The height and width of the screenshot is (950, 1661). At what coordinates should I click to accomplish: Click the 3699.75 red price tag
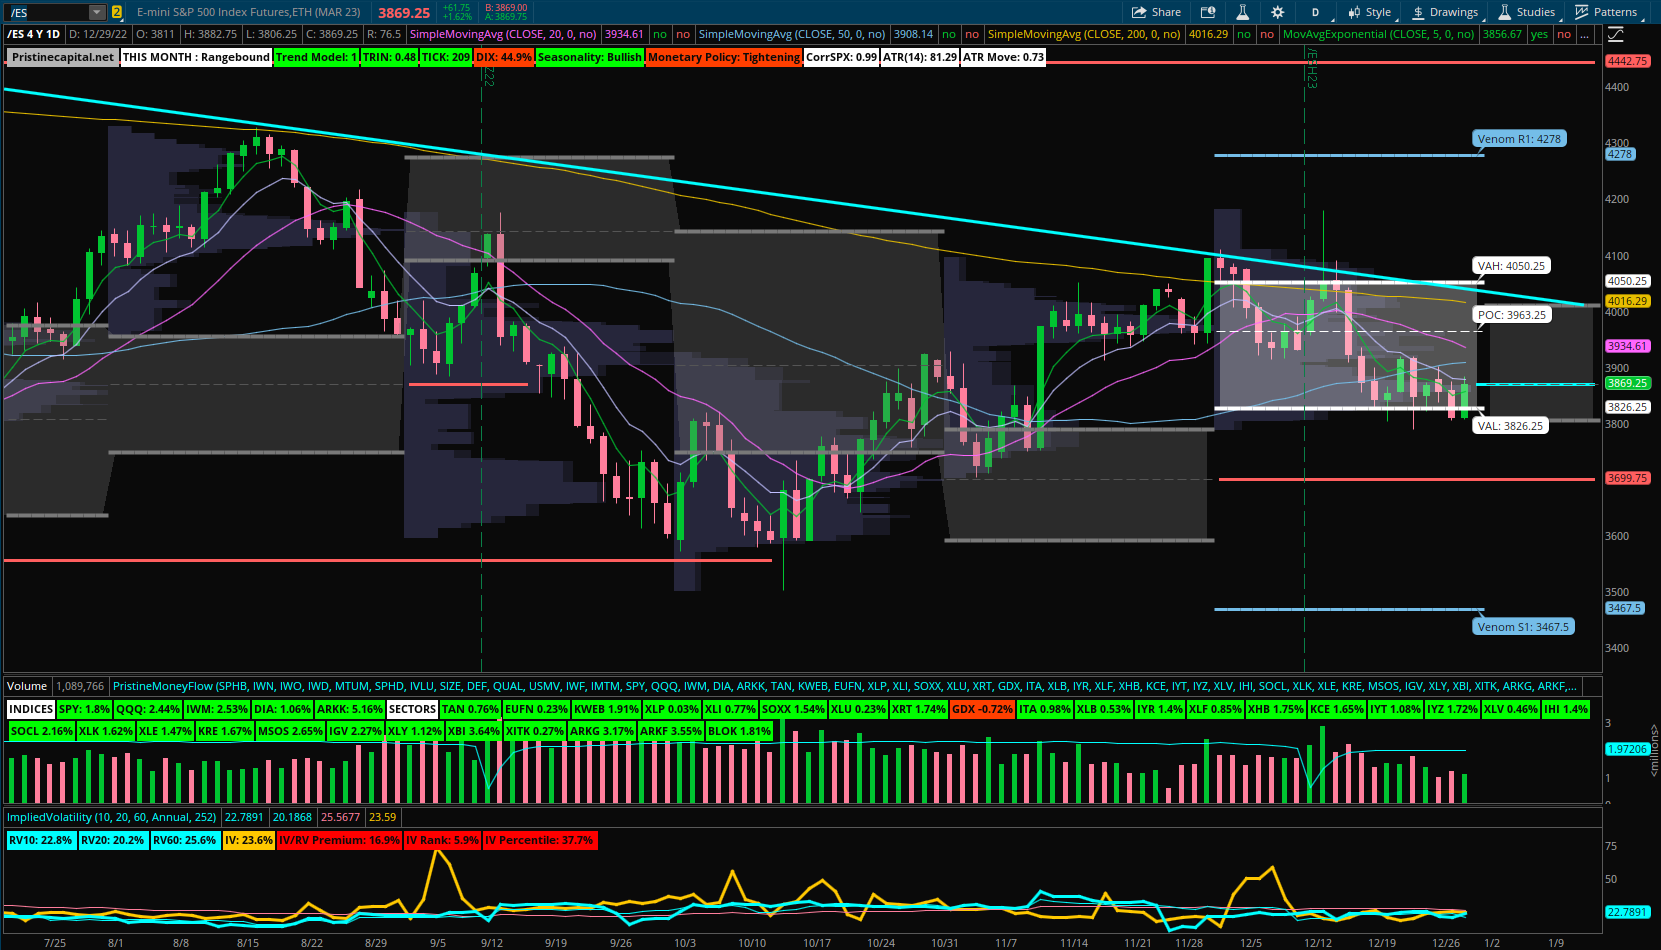[1627, 478]
